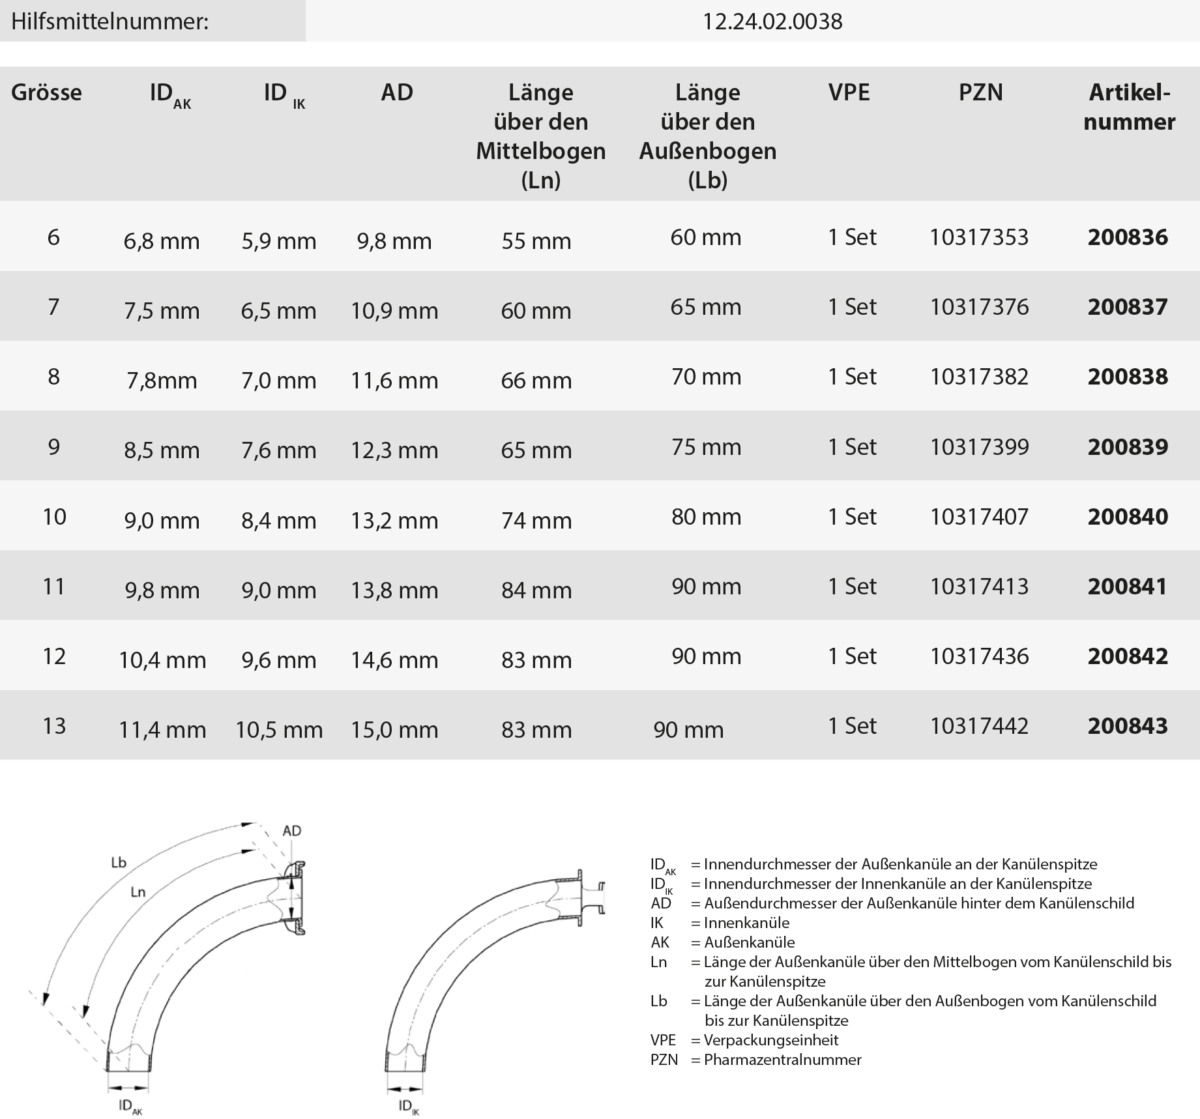Image resolution: width=1200 pixels, height=1119 pixels.
Task: Click the AD value 13,2 mm
Action: [394, 520]
